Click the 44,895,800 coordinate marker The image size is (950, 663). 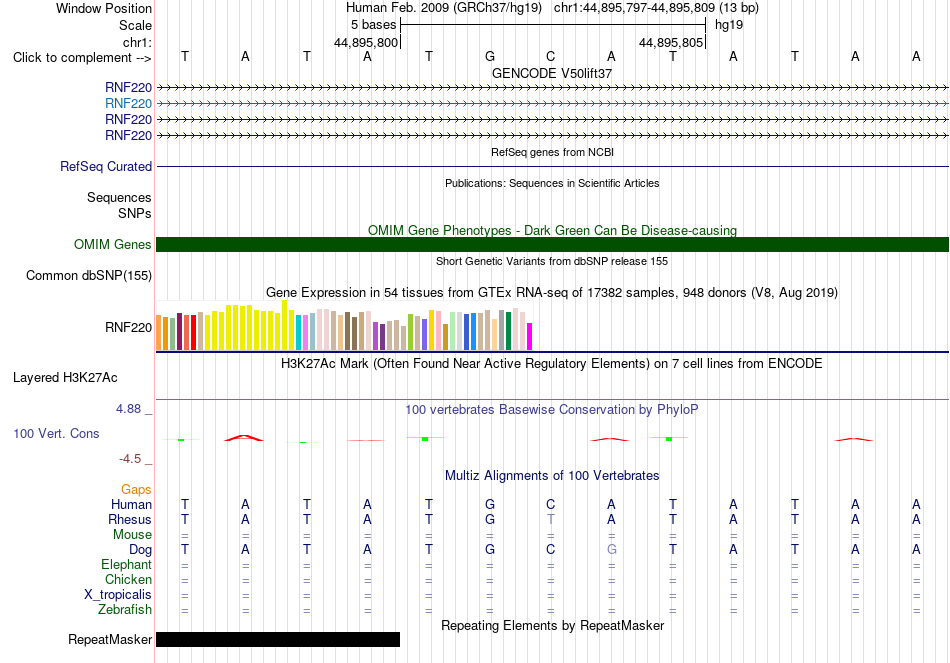[366, 42]
